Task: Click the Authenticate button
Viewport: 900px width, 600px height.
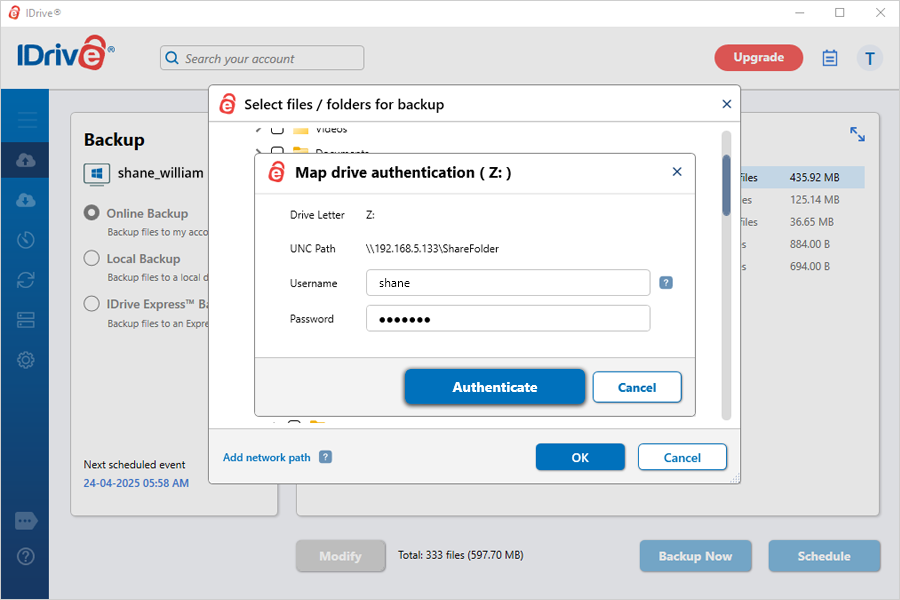Action: pos(494,387)
